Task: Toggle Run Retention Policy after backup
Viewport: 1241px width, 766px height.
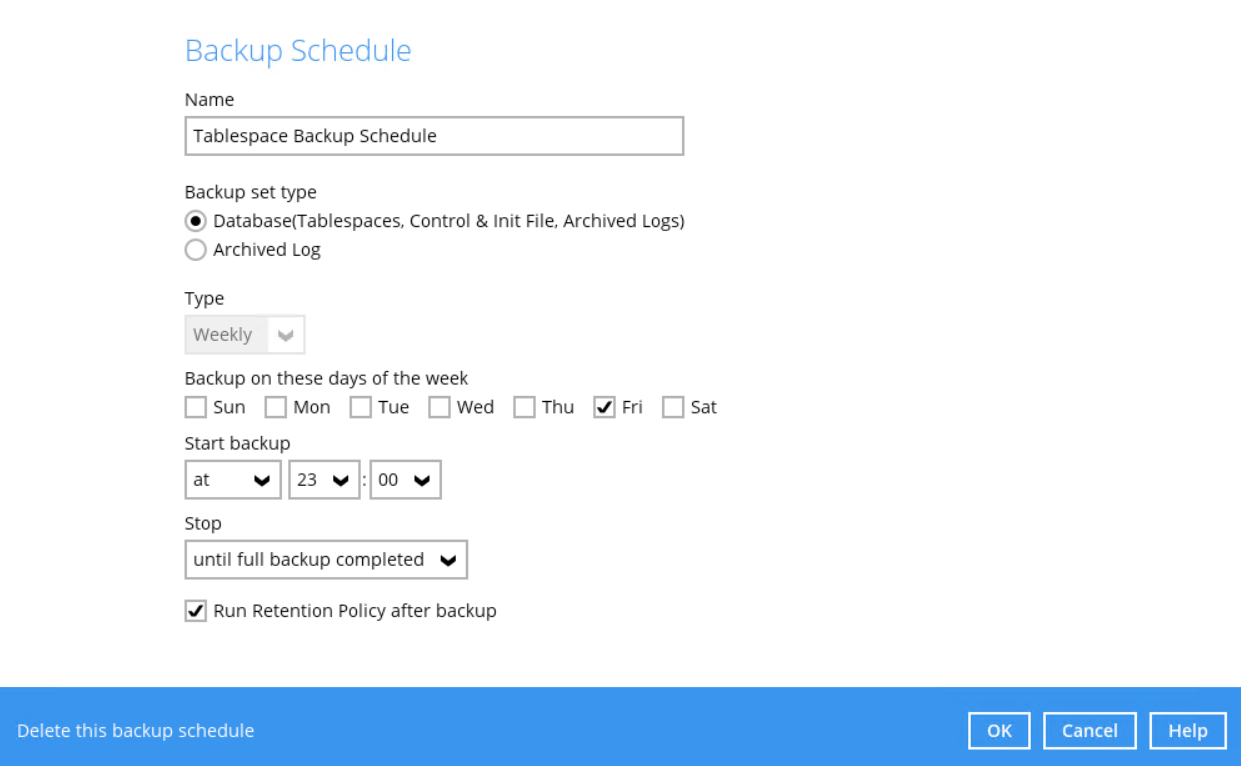Action: [196, 611]
